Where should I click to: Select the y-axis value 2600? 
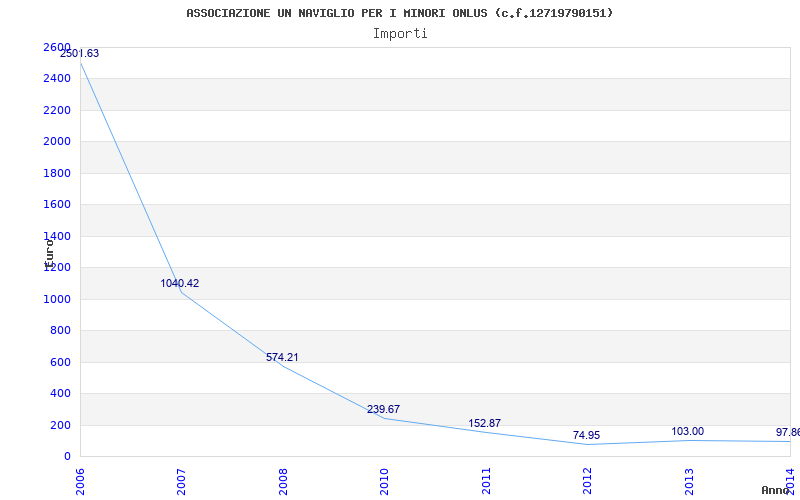[x=57, y=47]
